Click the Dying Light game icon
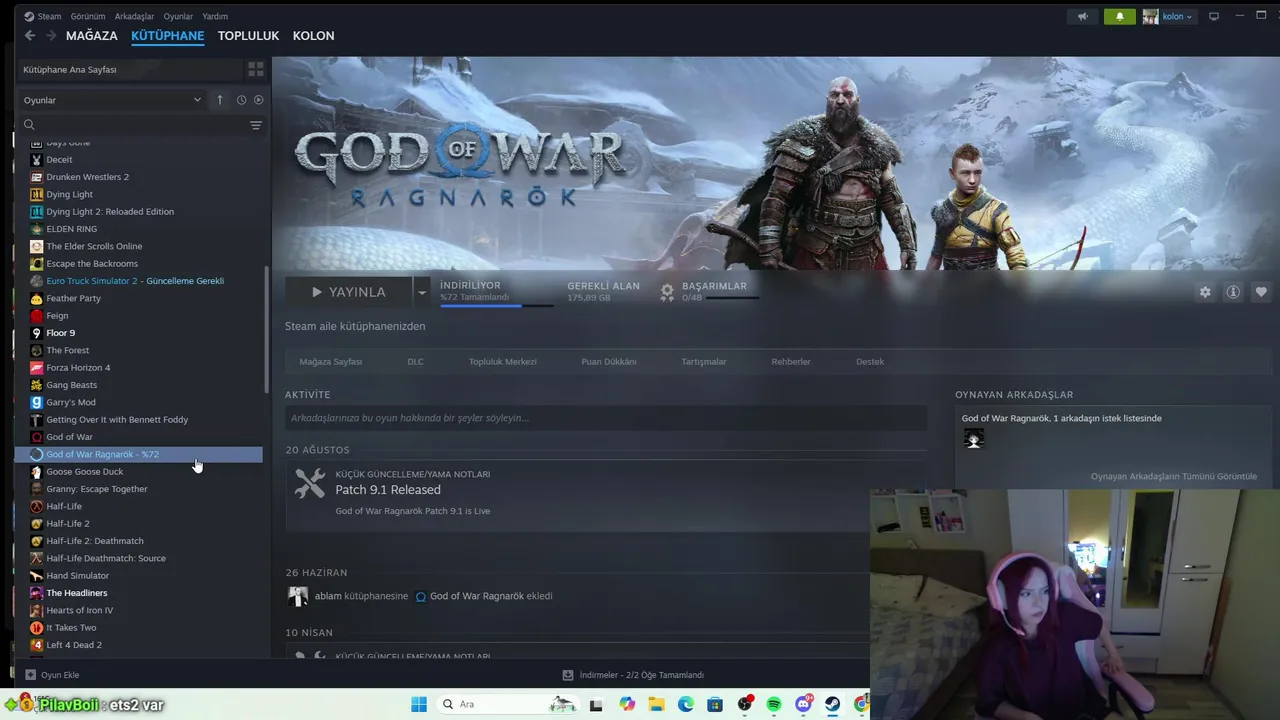 (37, 194)
